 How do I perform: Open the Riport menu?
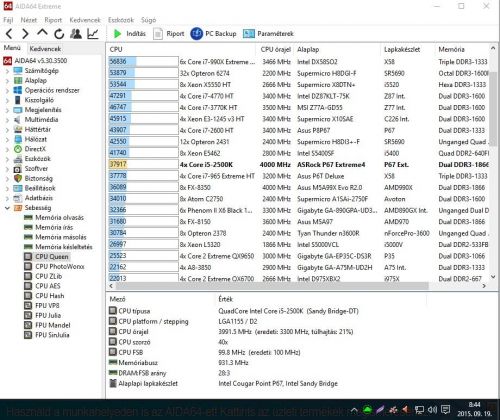(x=53, y=20)
